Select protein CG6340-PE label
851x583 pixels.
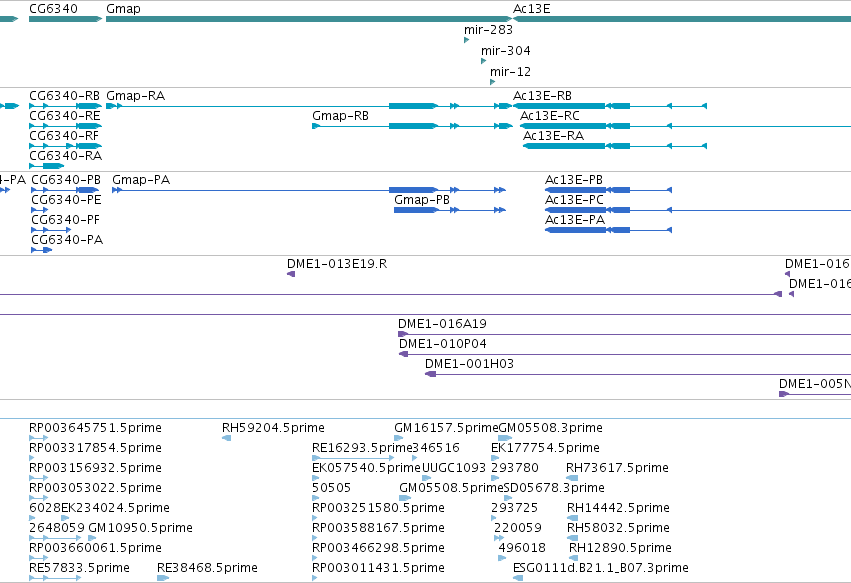click(66, 200)
